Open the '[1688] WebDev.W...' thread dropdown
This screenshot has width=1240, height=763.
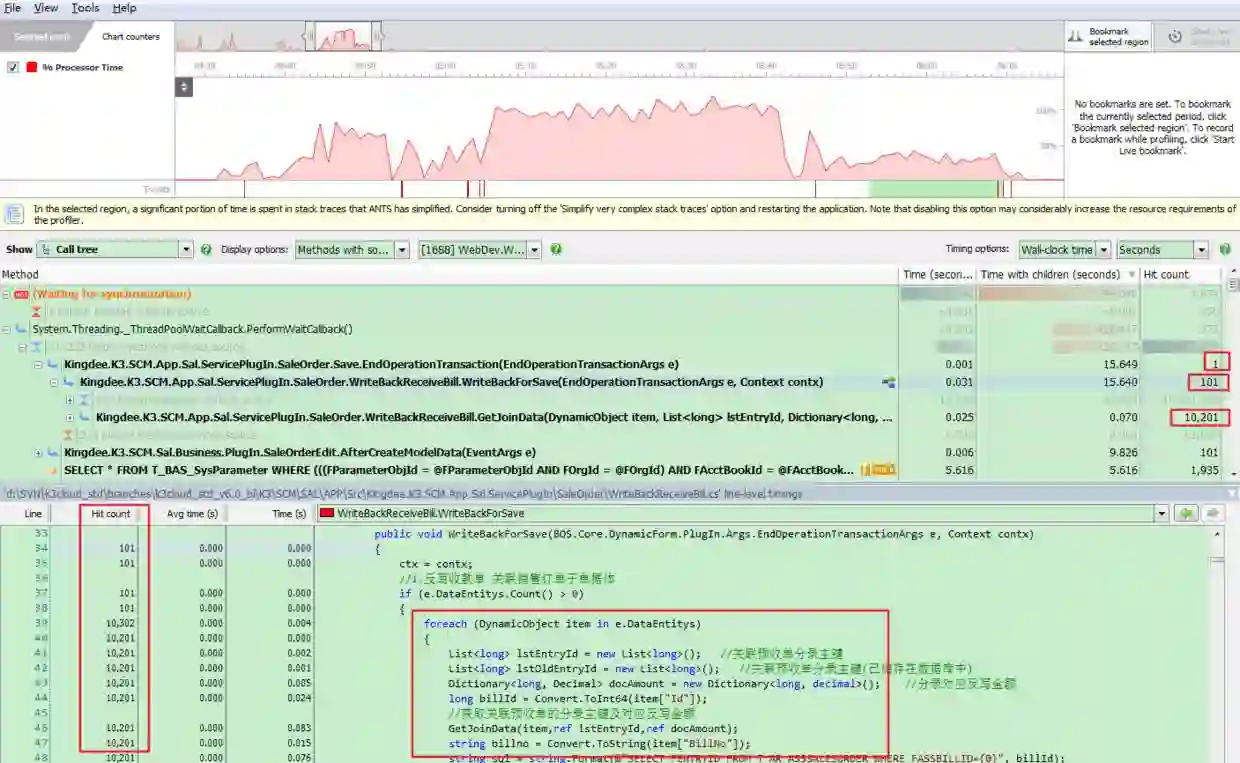[x=480, y=249]
